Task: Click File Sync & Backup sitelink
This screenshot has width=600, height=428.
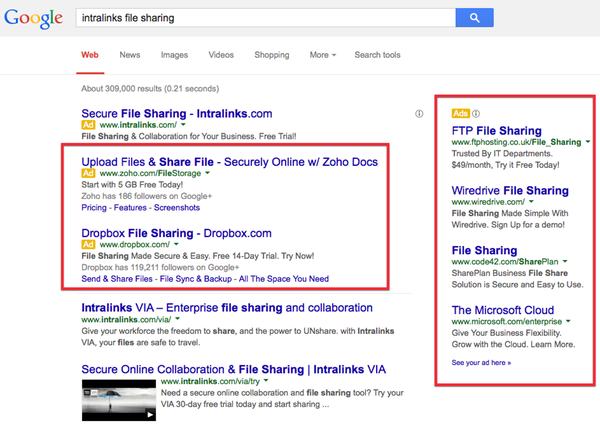Action: 196,279
